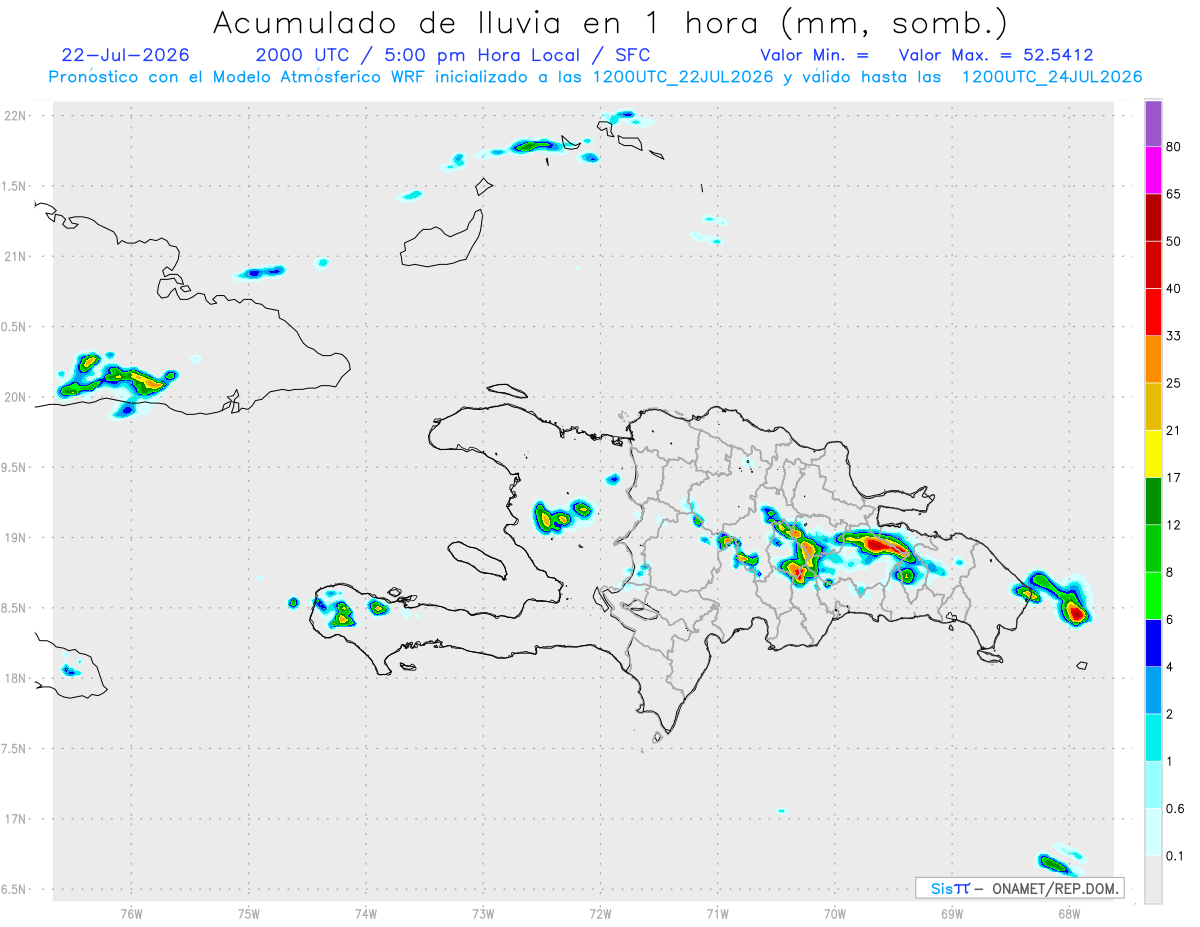1200x927 pixels.
Task: Pick the orange swatch between 25 and 33
Action: click(1153, 359)
